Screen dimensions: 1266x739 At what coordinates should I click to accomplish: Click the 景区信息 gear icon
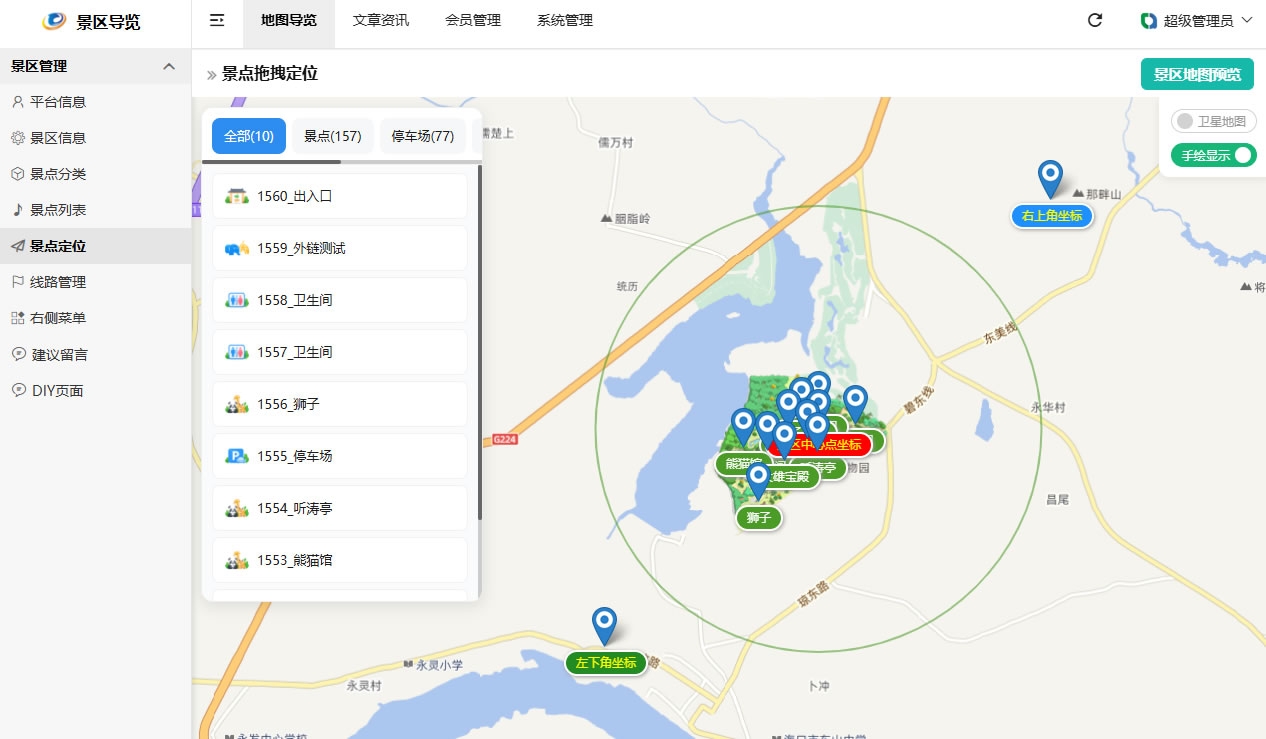click(18, 138)
